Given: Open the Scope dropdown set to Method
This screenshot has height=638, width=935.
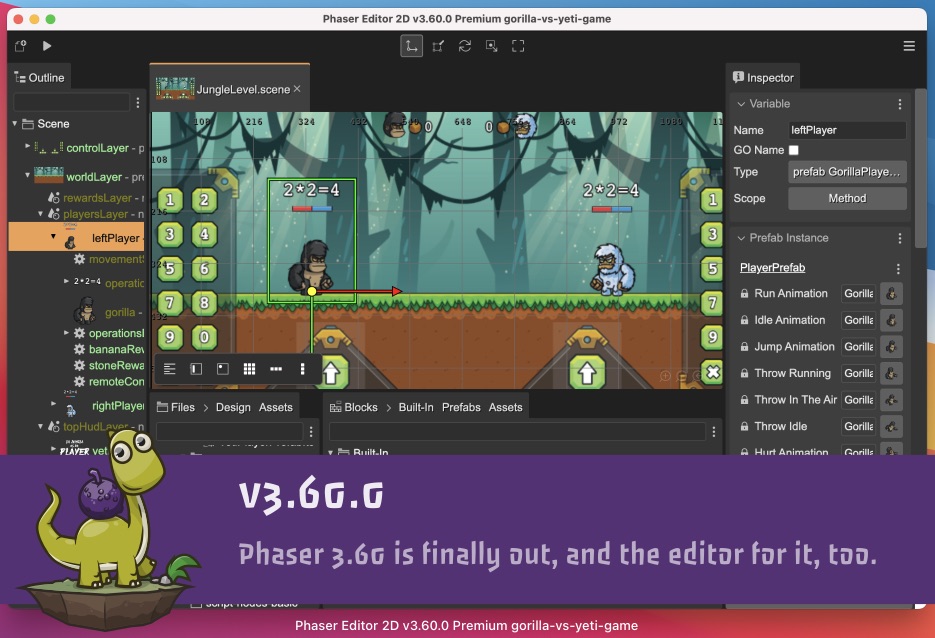Looking at the screenshot, I should tap(847, 198).
